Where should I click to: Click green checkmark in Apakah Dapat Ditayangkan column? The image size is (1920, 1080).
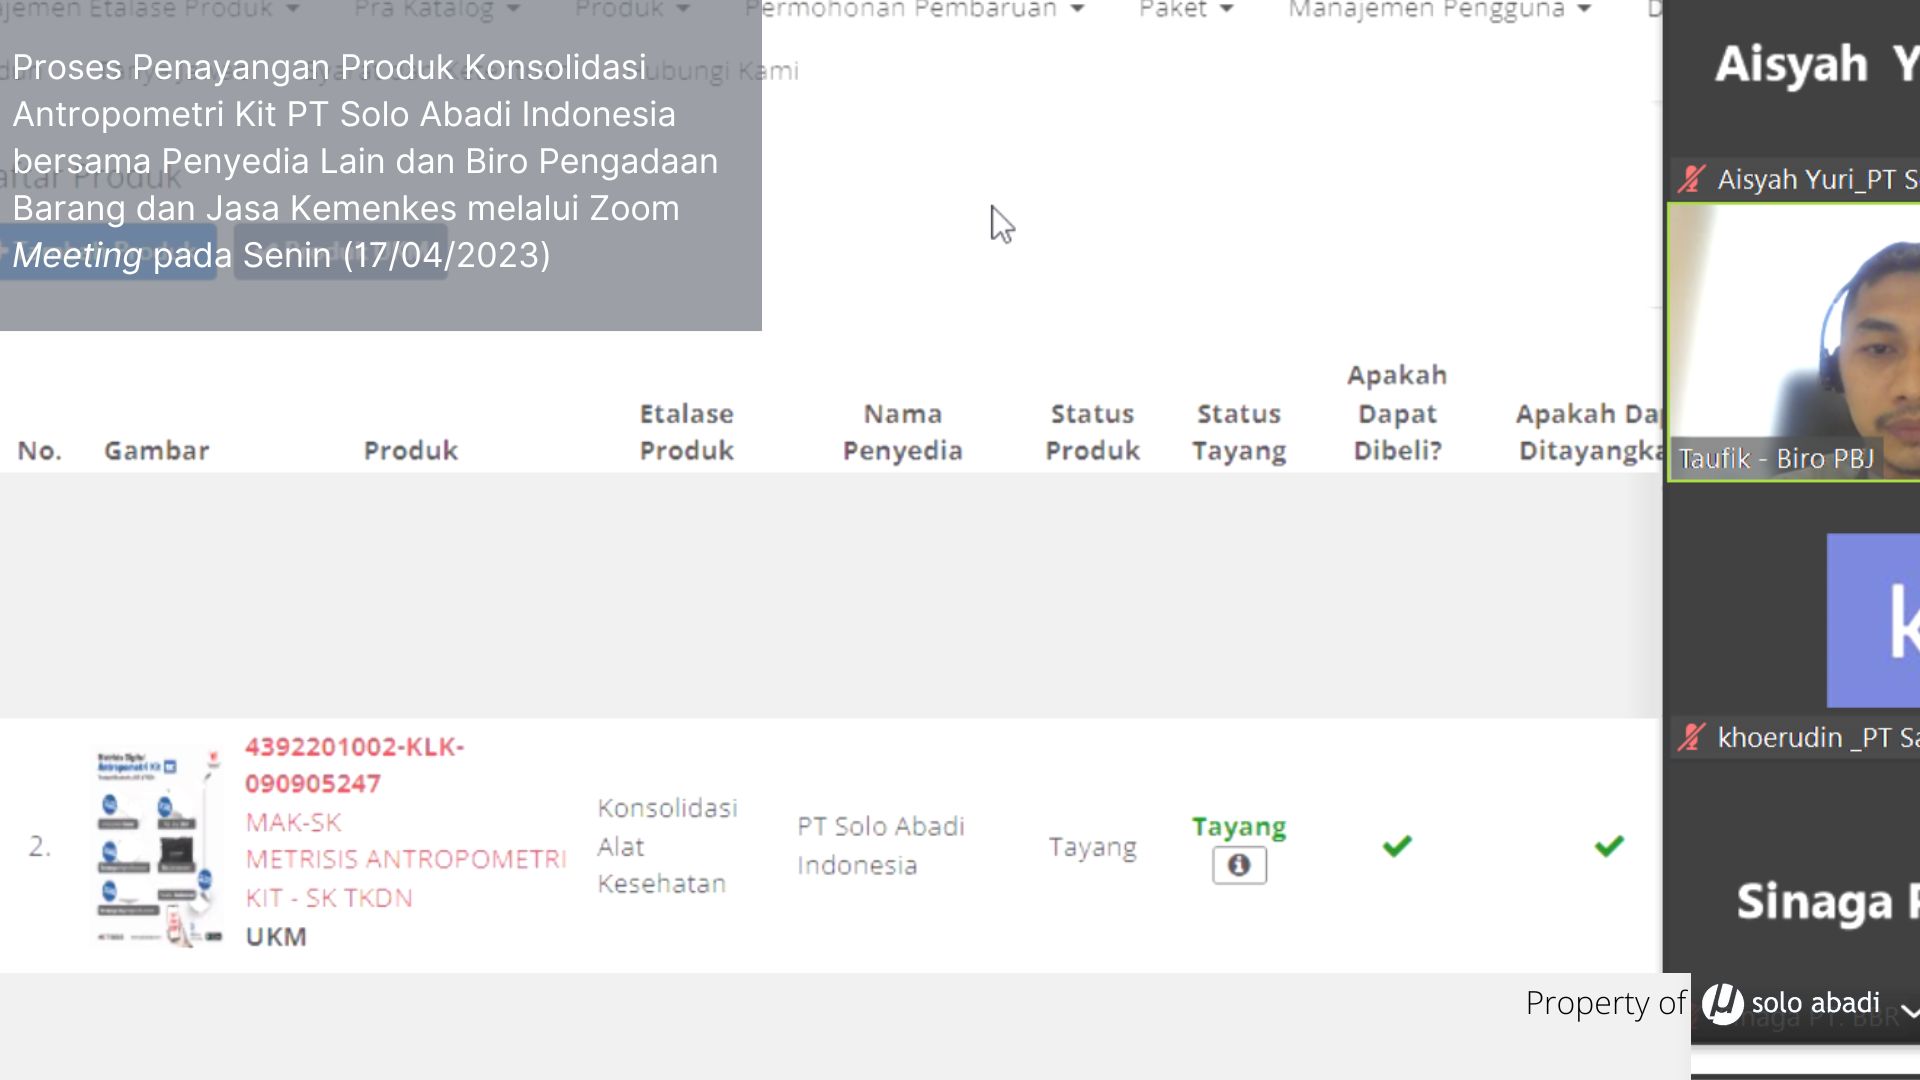[1609, 846]
